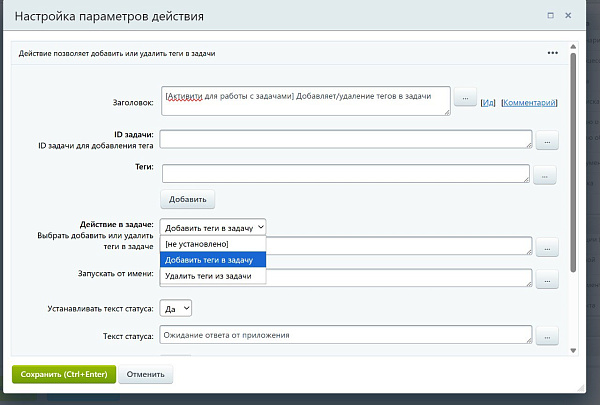Open the Действие в задаче dropdown
The image size is (600, 405).
[212, 228]
